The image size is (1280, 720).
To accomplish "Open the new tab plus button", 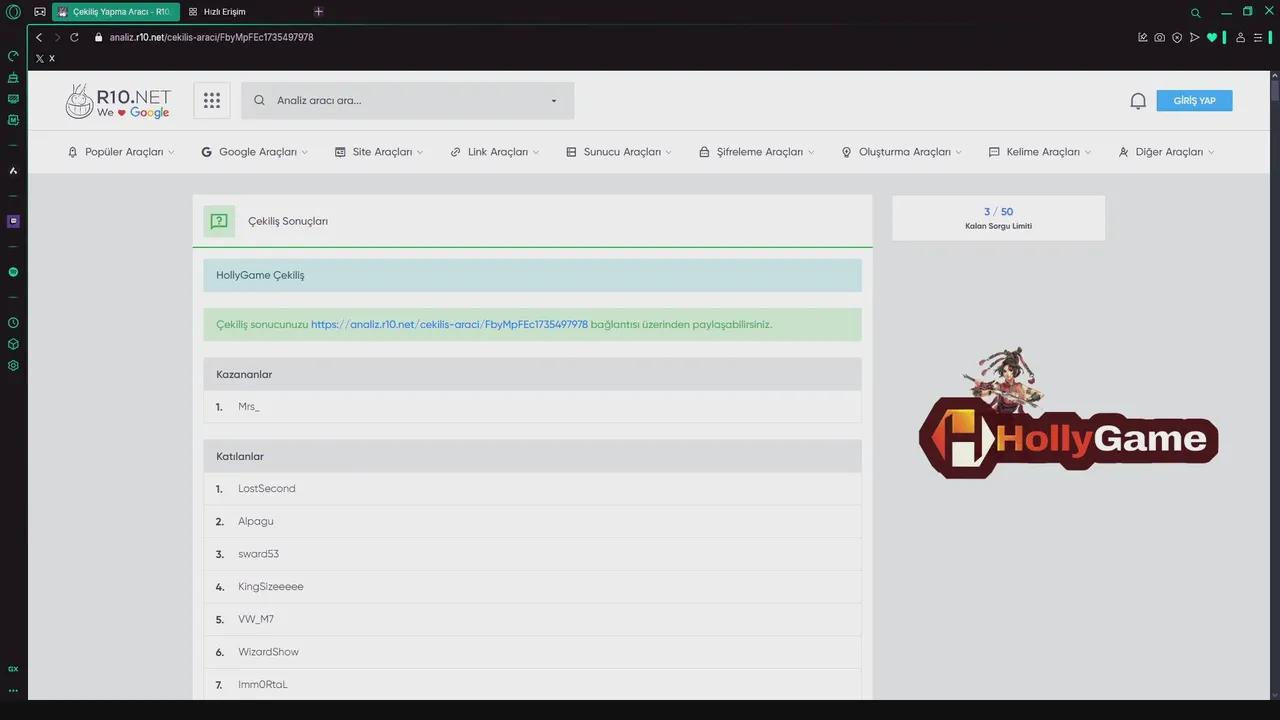I will 318,12.
